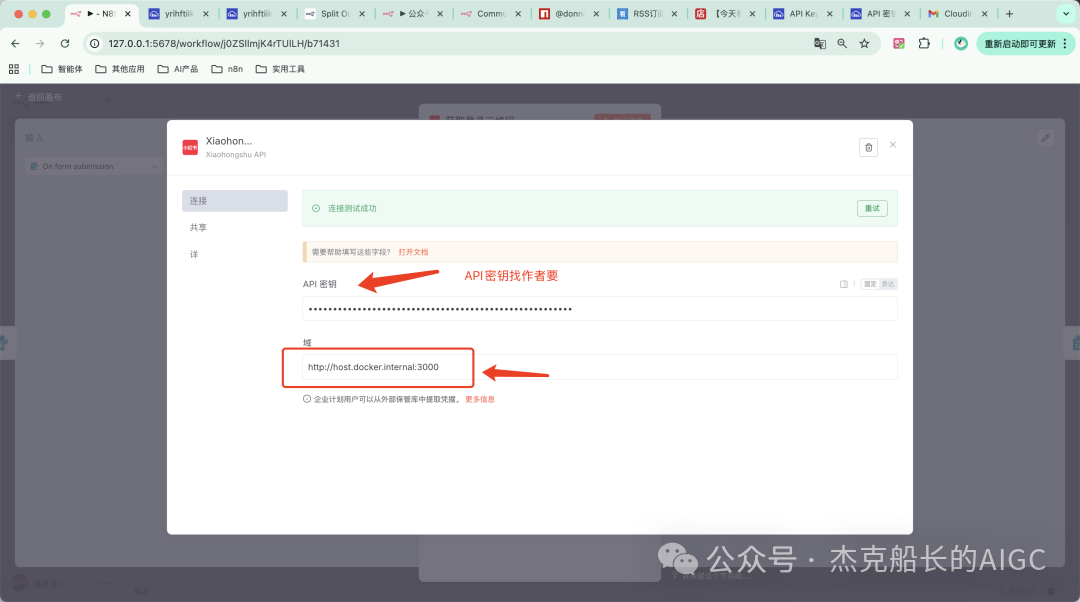This screenshot has height=602, width=1080.
Task: Switch to the API 密 browser tab
Action: (x=881, y=14)
